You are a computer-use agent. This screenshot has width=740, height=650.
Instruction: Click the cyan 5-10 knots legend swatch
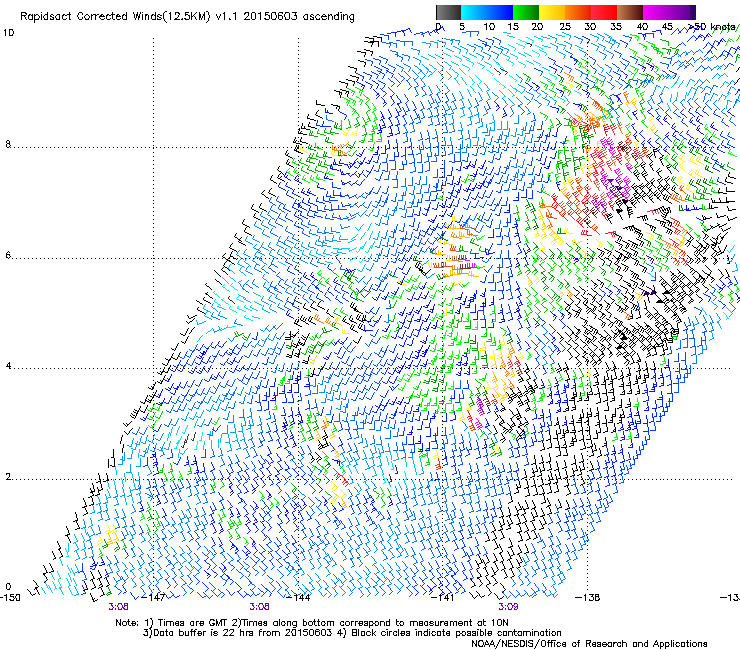coord(474,12)
